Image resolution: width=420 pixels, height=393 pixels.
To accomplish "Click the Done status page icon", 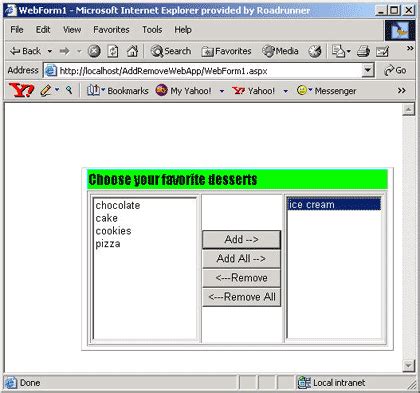I will (11, 383).
